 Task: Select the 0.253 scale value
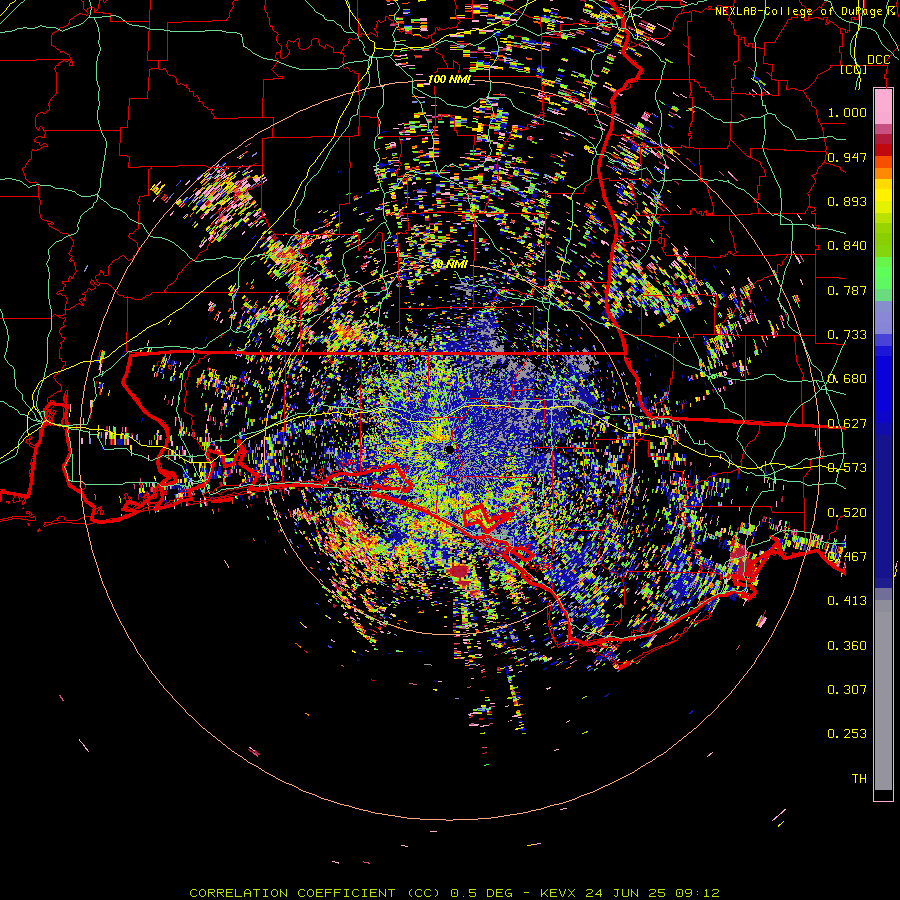pyautogui.click(x=847, y=734)
